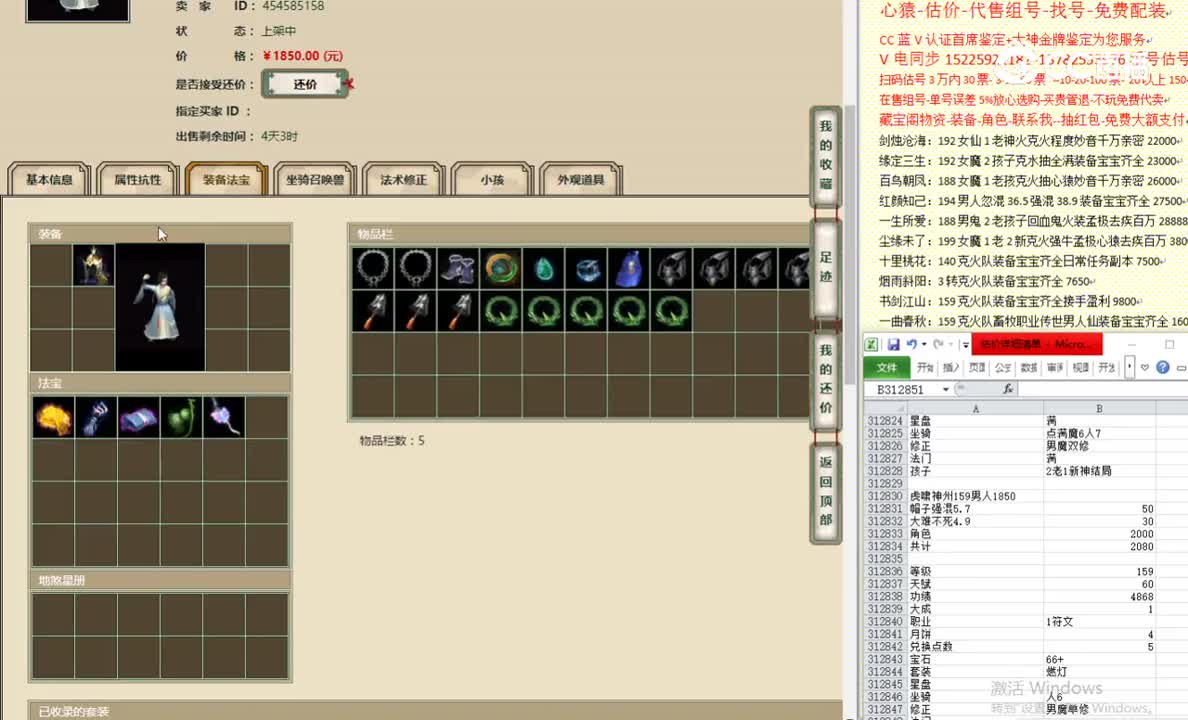Open the Undo history dropdown arrow
The height and width of the screenshot is (720, 1188).
pos(925,344)
